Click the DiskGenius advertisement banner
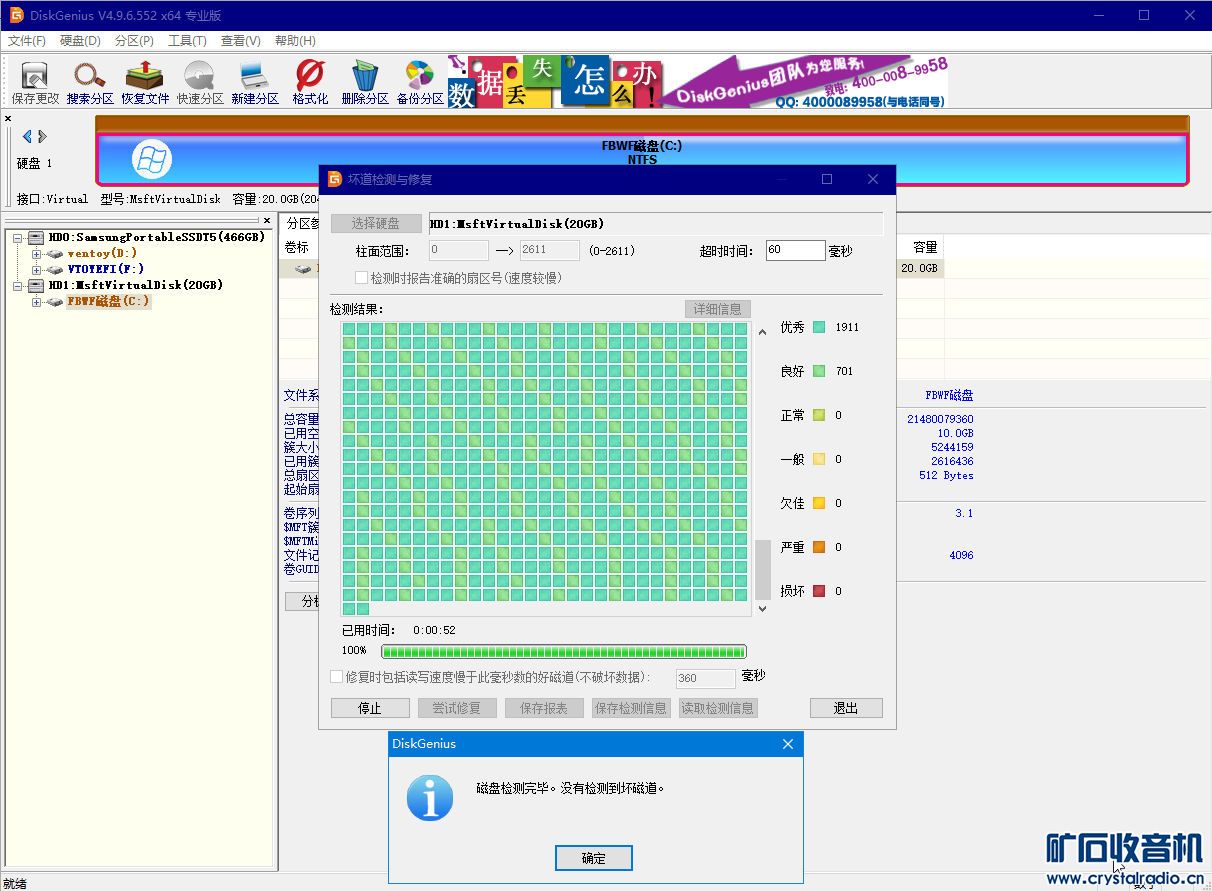Viewport: 1212px width, 891px height. 697,82
